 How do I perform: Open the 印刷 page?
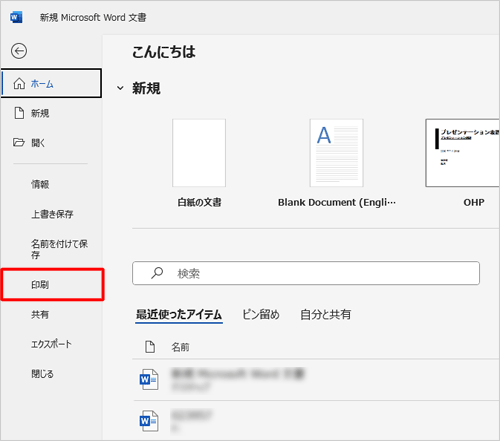(x=52, y=285)
